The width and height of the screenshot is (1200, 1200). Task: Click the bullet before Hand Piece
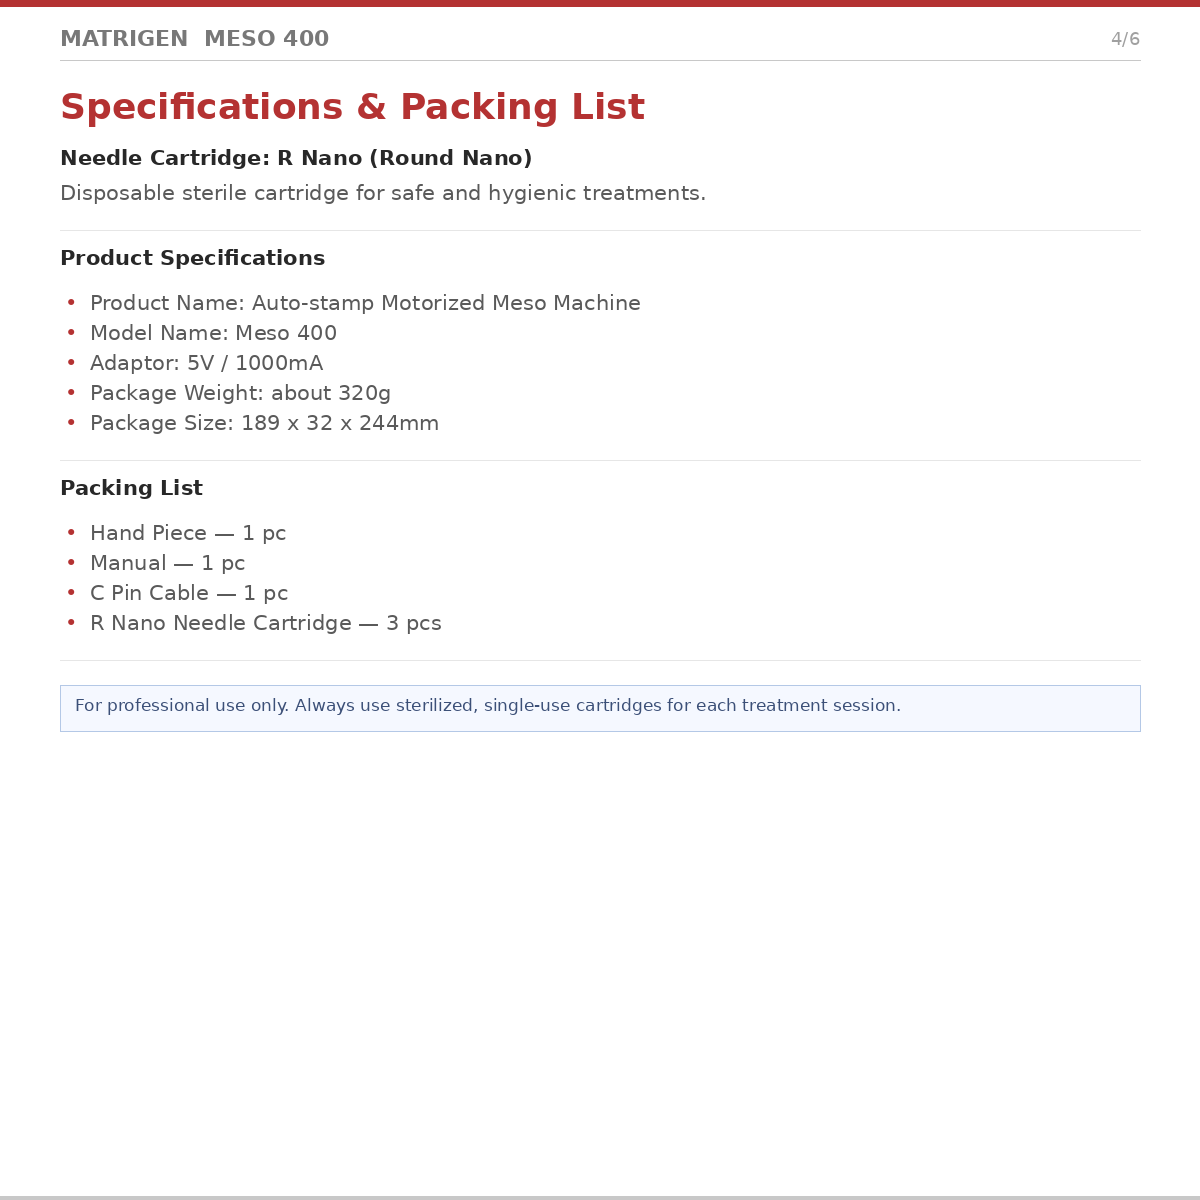71,533
